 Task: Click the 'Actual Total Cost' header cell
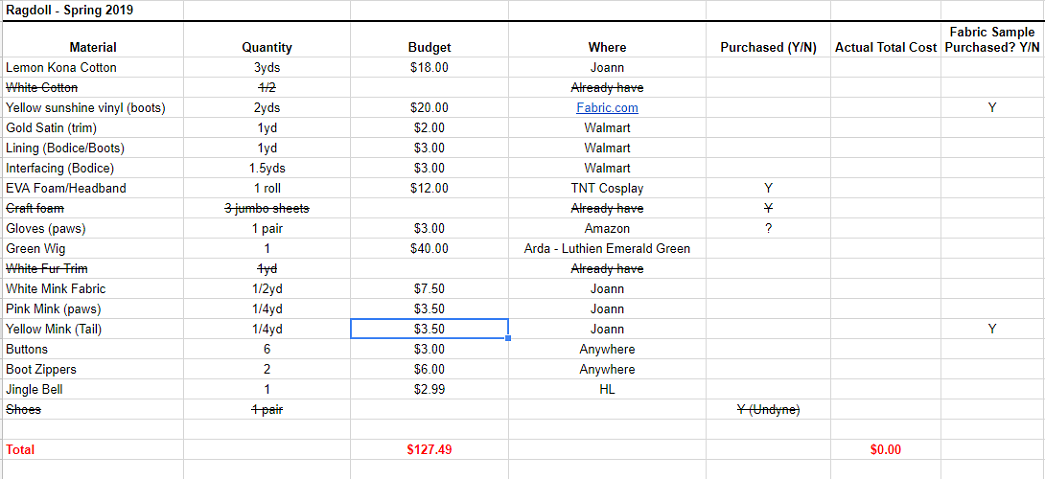pyautogui.click(x=886, y=40)
